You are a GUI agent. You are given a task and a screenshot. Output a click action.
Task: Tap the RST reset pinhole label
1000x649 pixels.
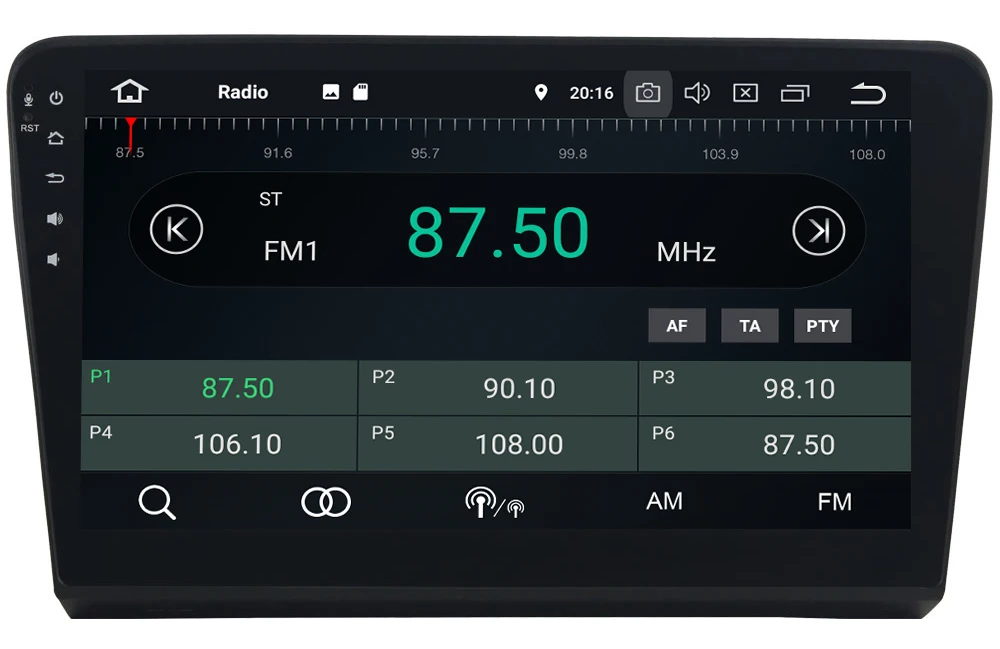[29, 128]
